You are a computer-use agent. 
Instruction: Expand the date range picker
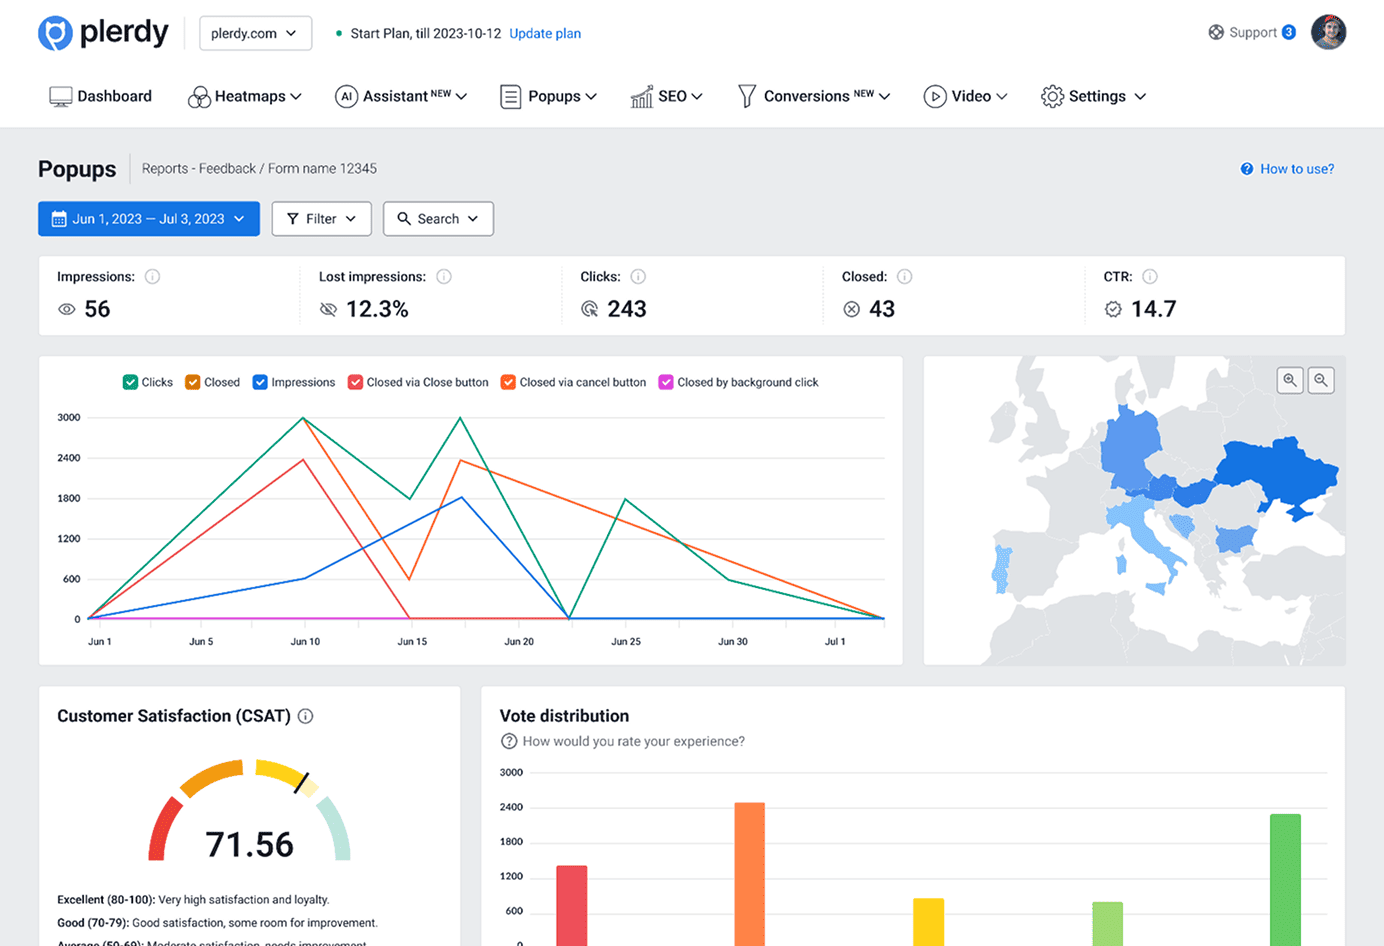pyautogui.click(x=149, y=219)
